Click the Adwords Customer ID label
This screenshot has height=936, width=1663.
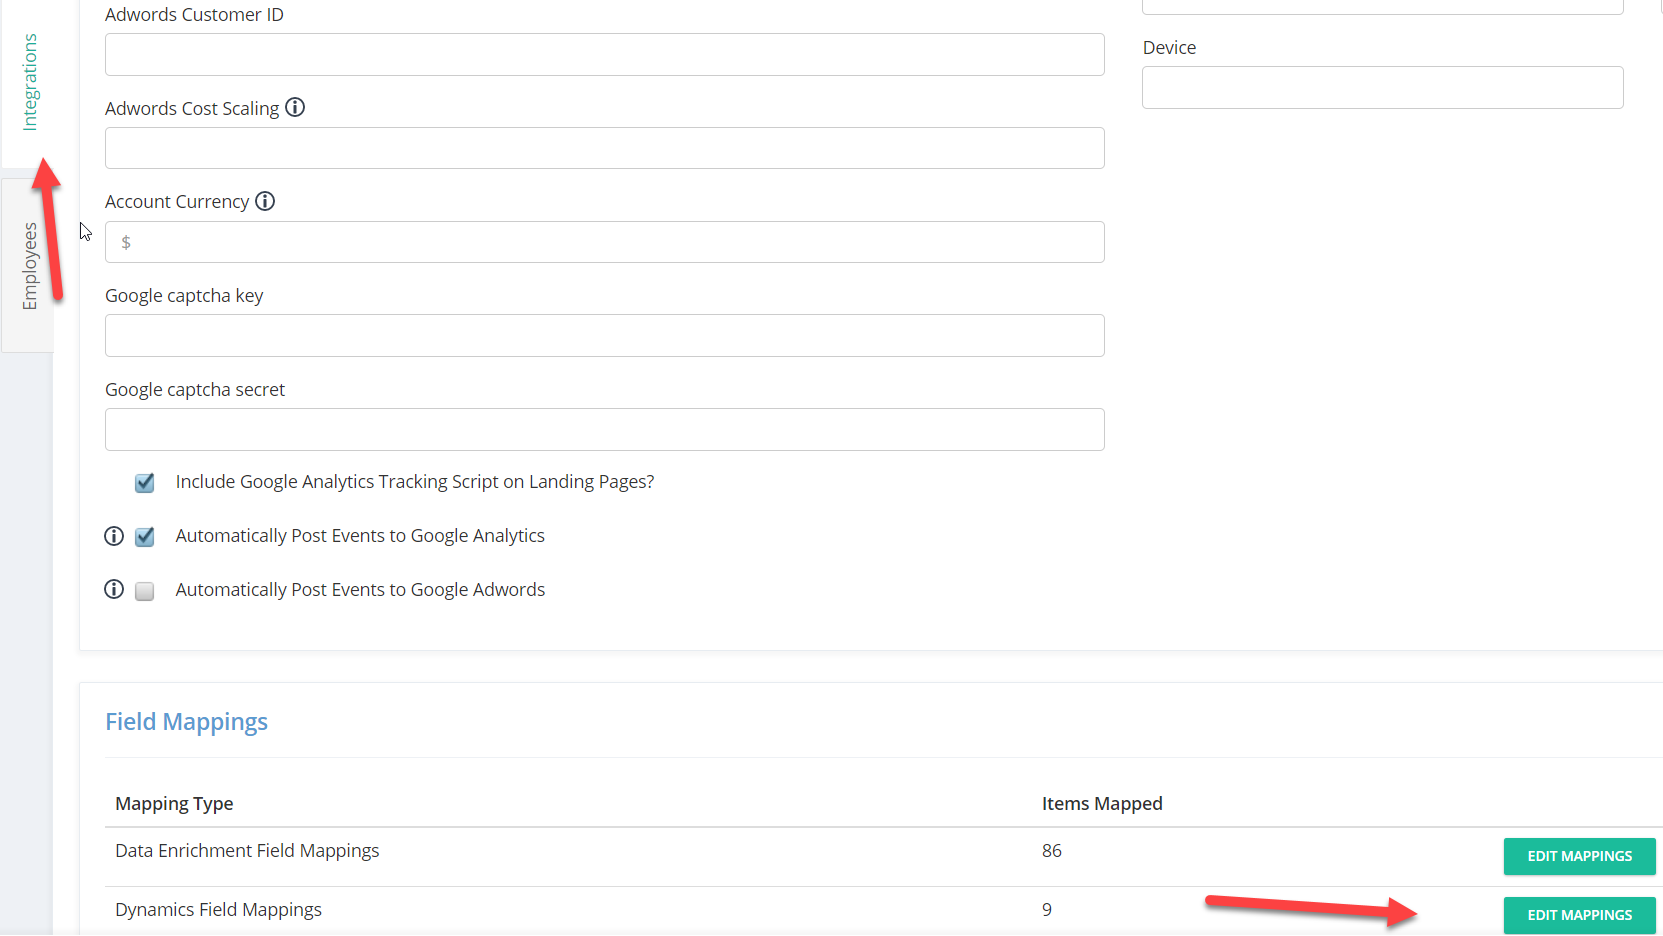point(194,15)
